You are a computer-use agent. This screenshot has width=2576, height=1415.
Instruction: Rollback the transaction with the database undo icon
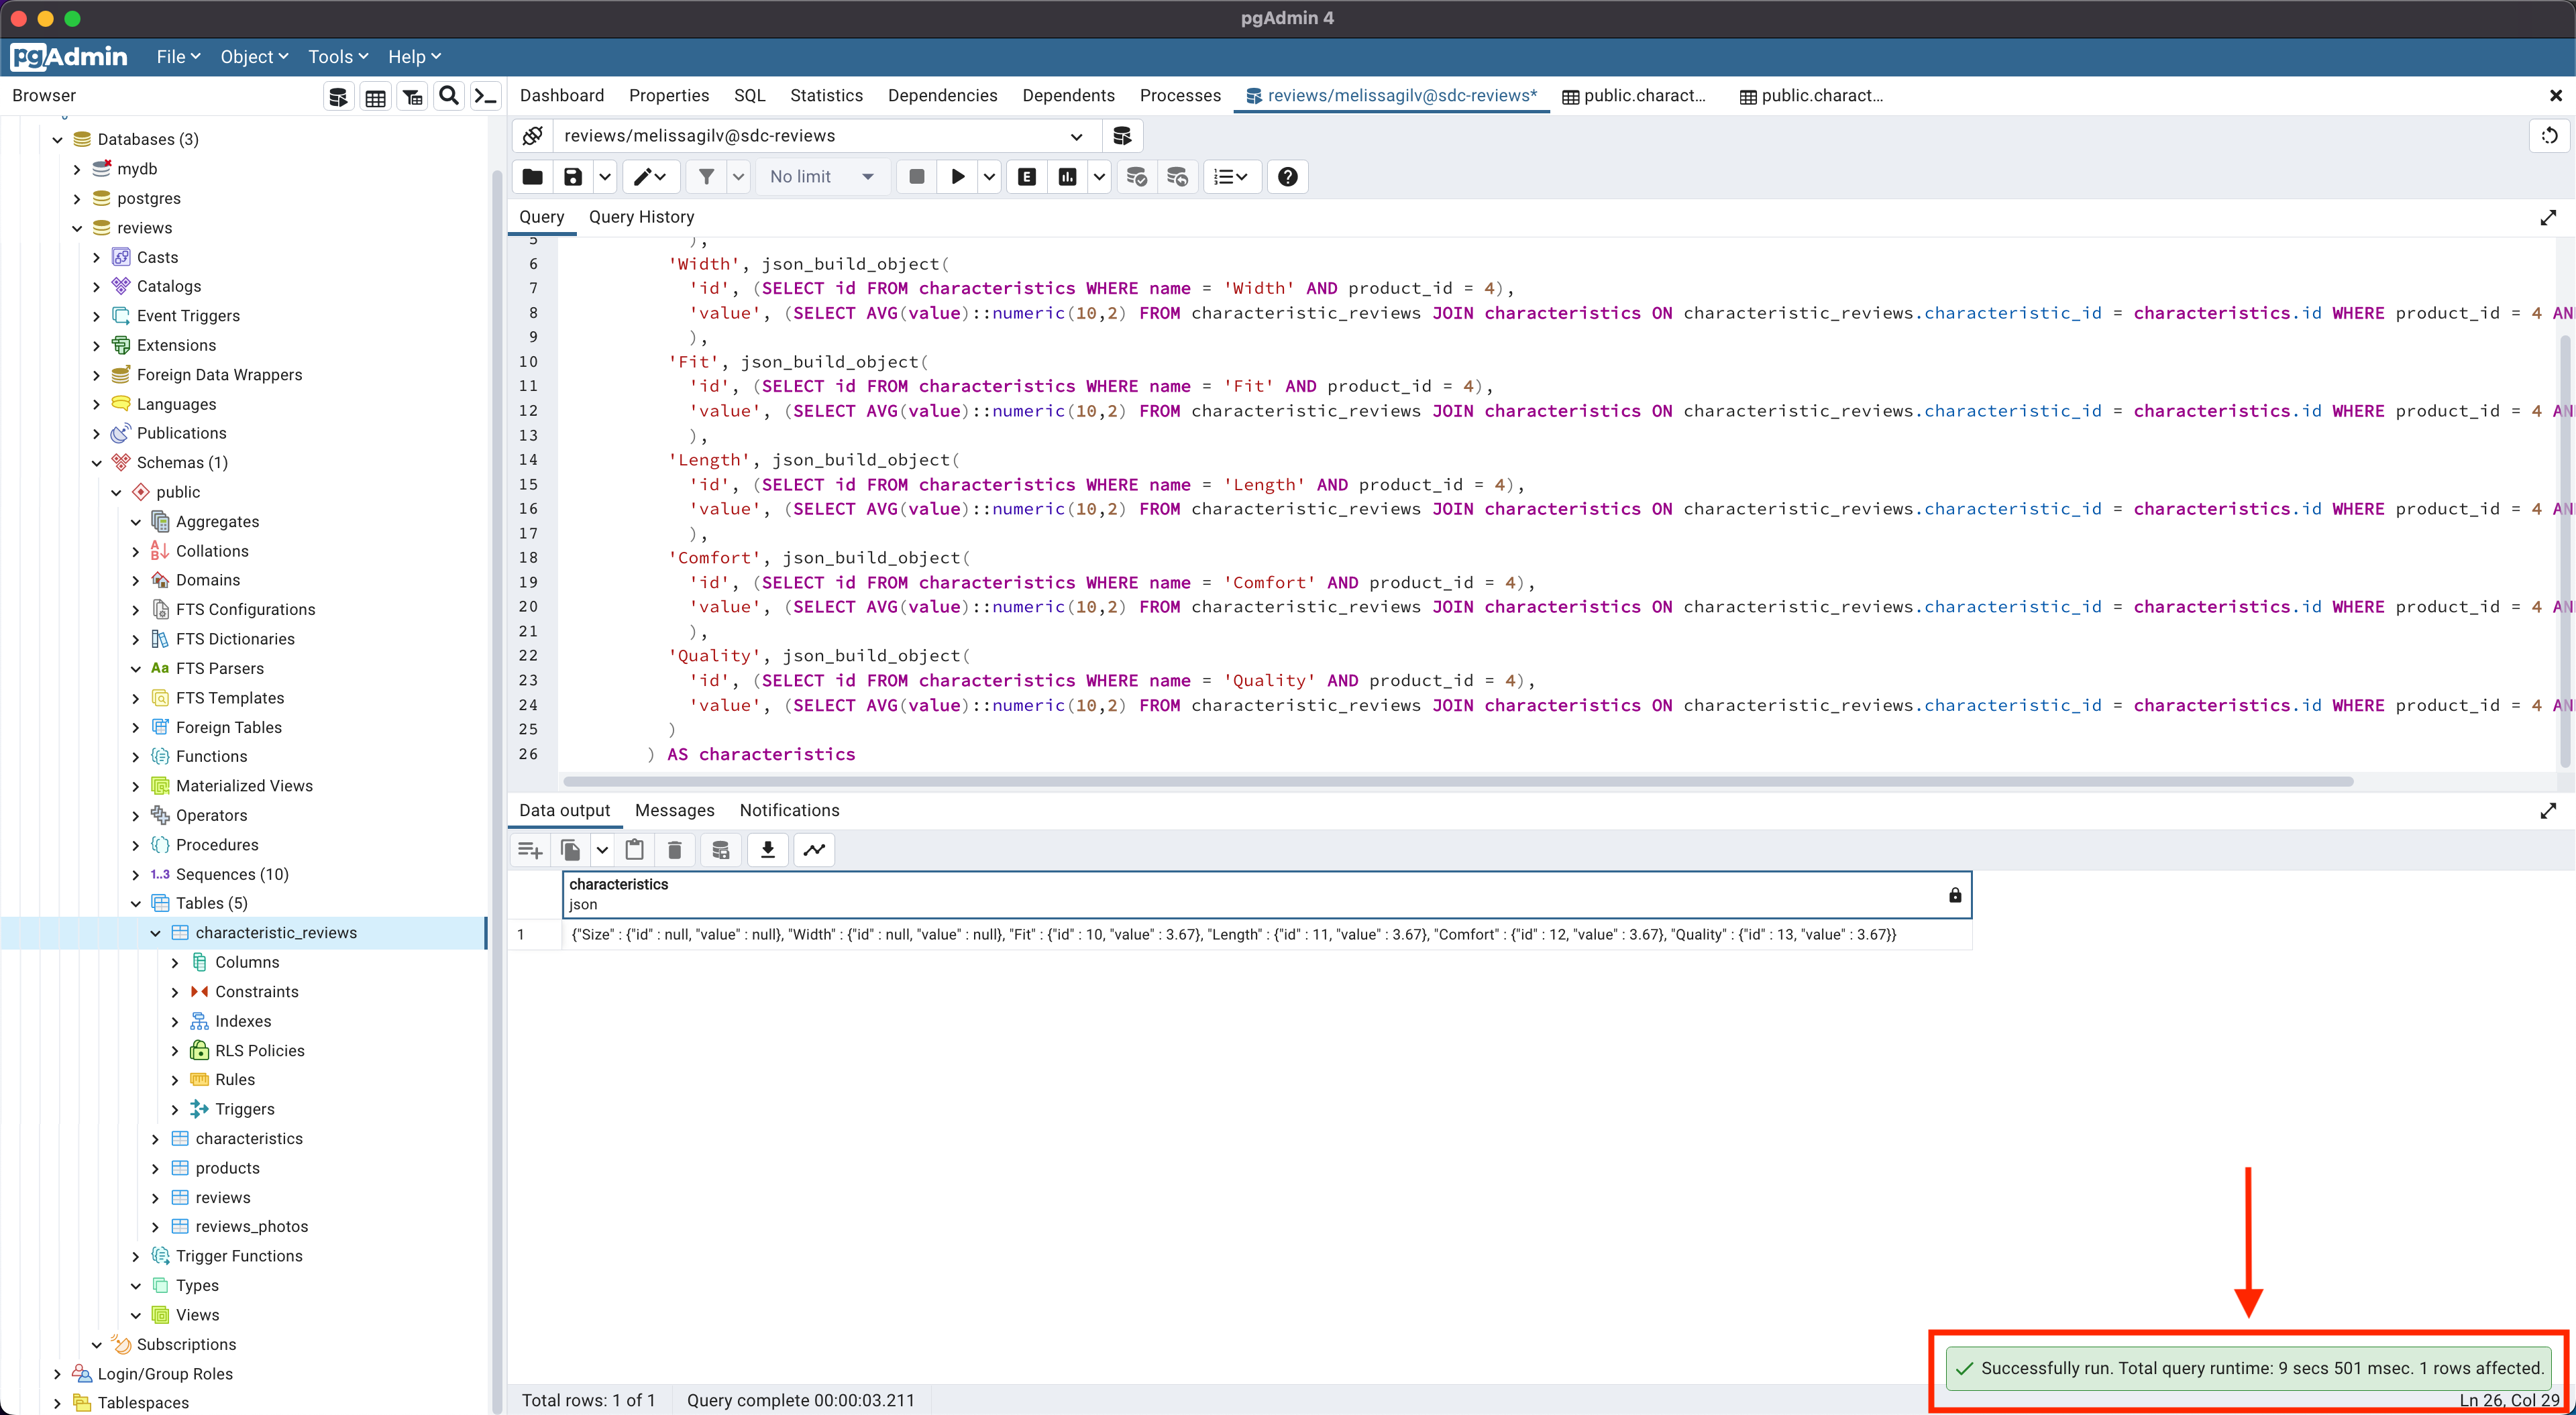(1177, 177)
